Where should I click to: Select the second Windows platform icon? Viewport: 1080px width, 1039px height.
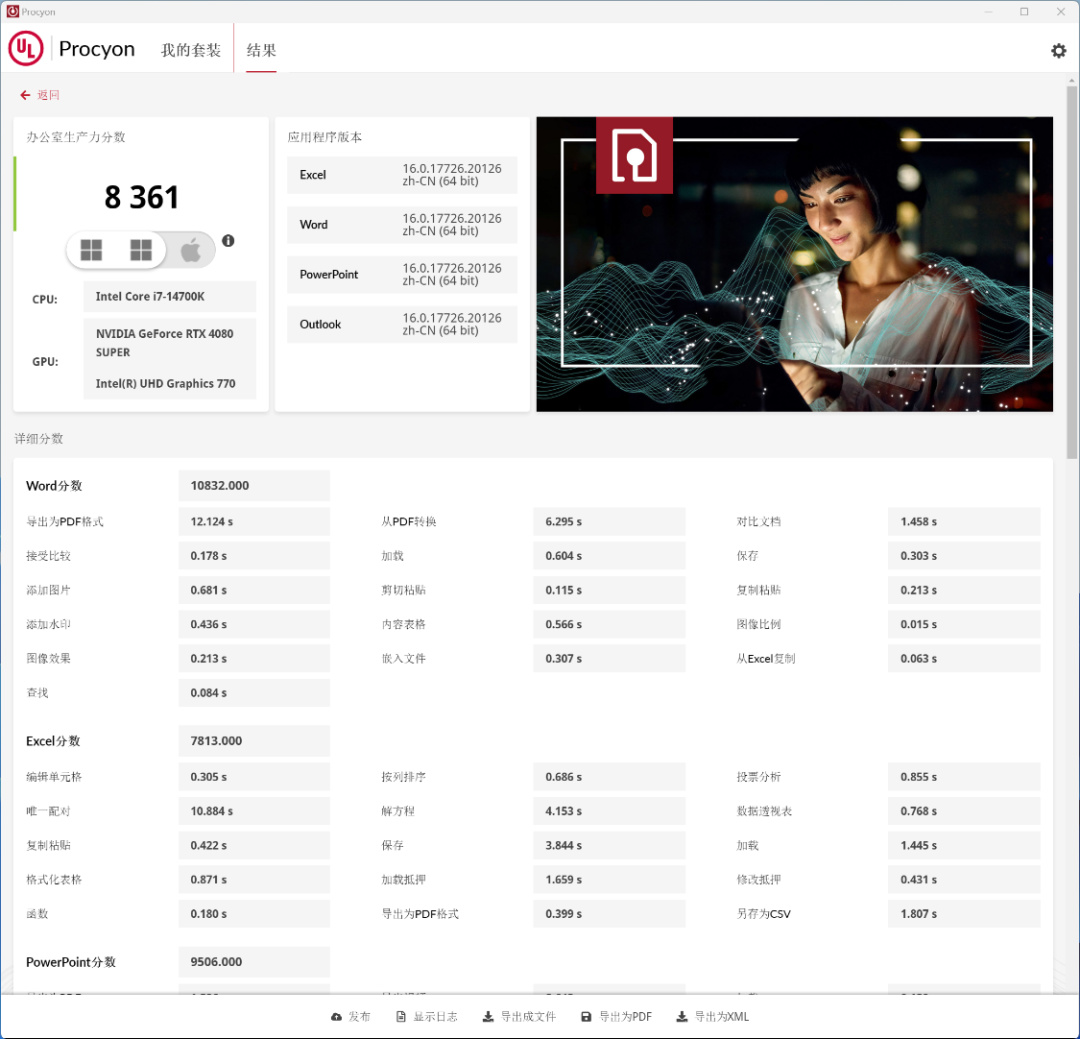point(141,249)
